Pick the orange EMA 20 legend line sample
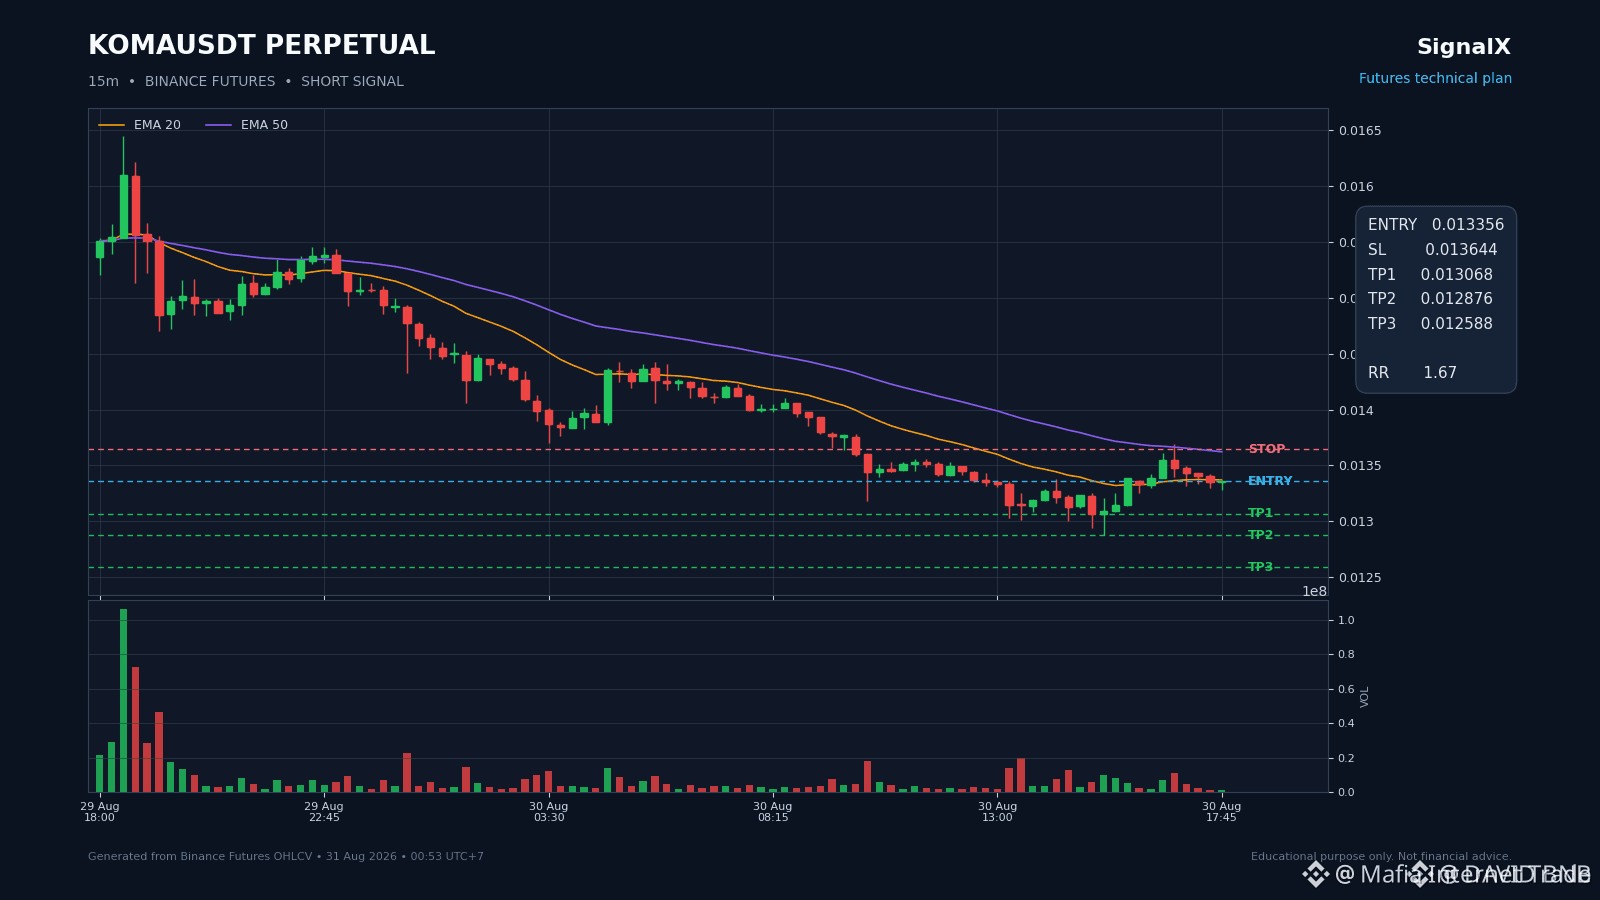The width and height of the screenshot is (1600, 900). click(112, 125)
